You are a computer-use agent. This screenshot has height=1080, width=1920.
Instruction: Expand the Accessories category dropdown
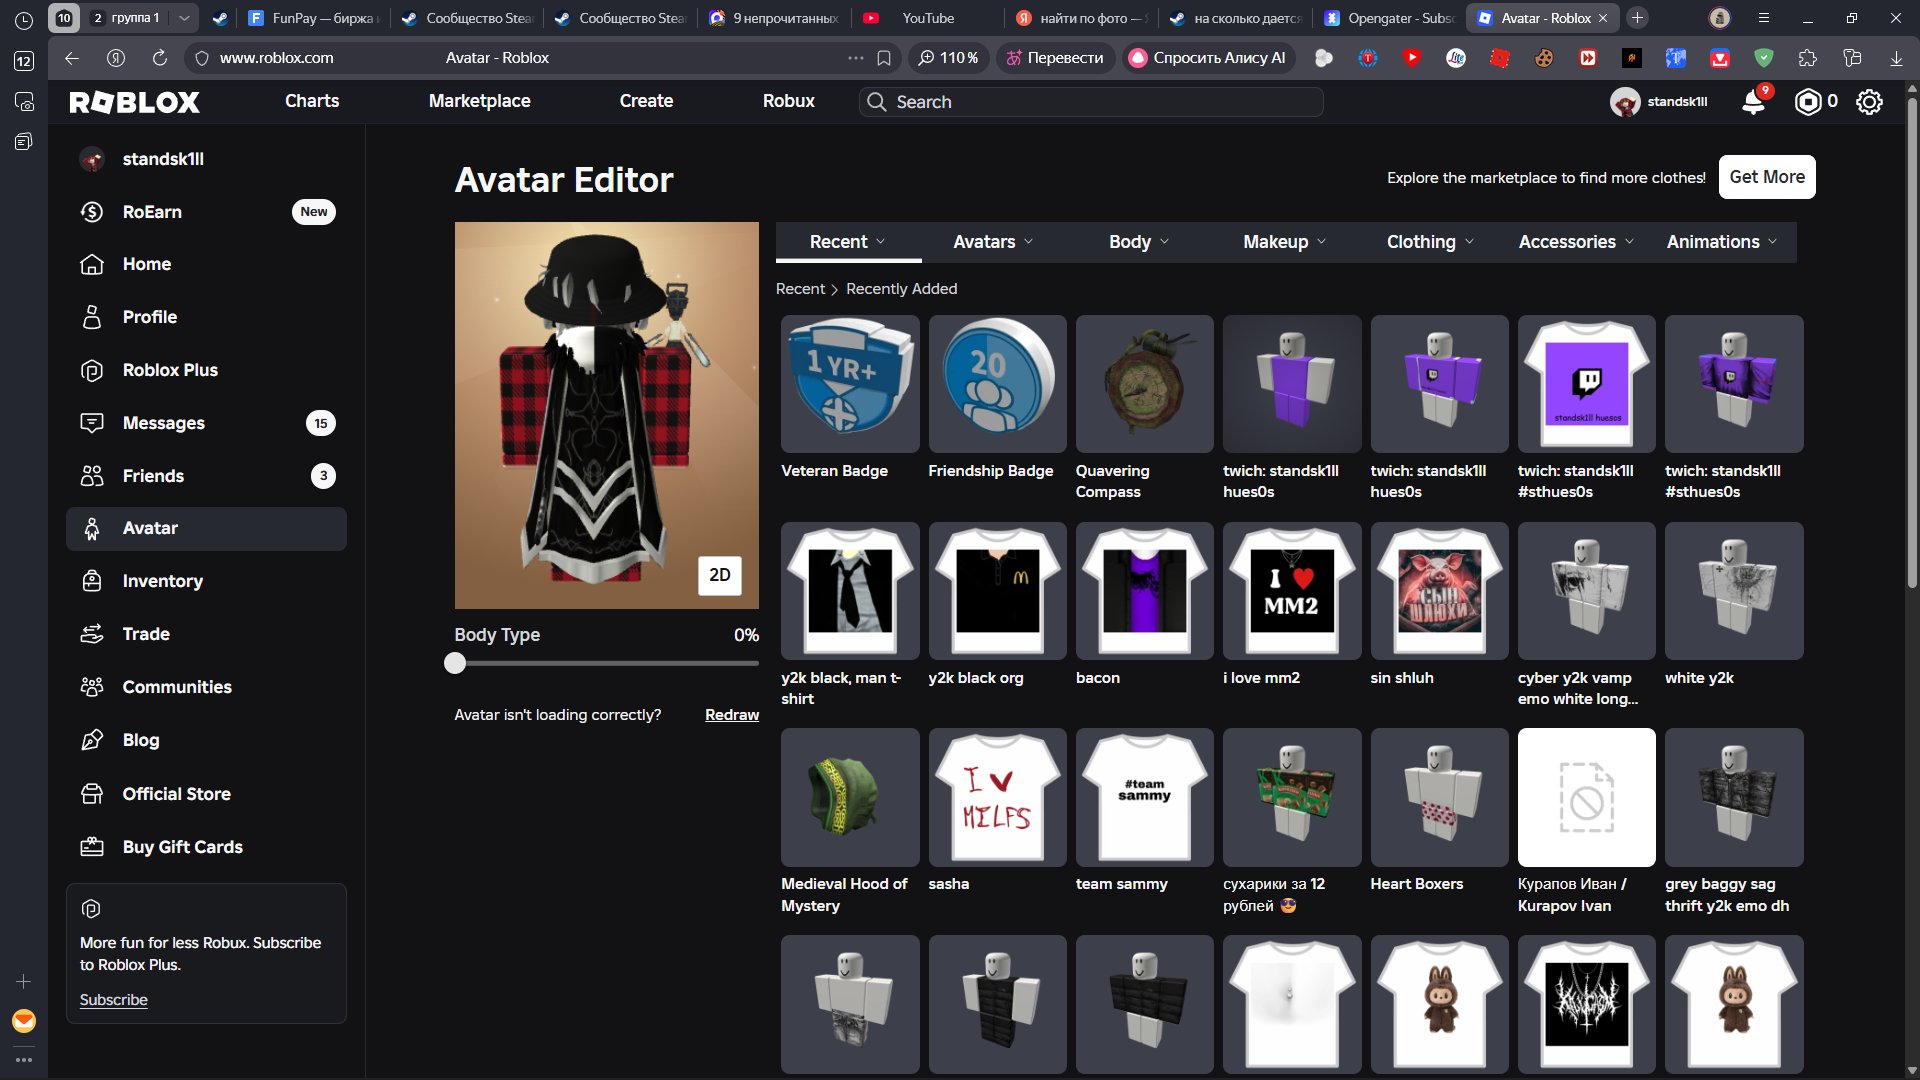tap(1576, 242)
